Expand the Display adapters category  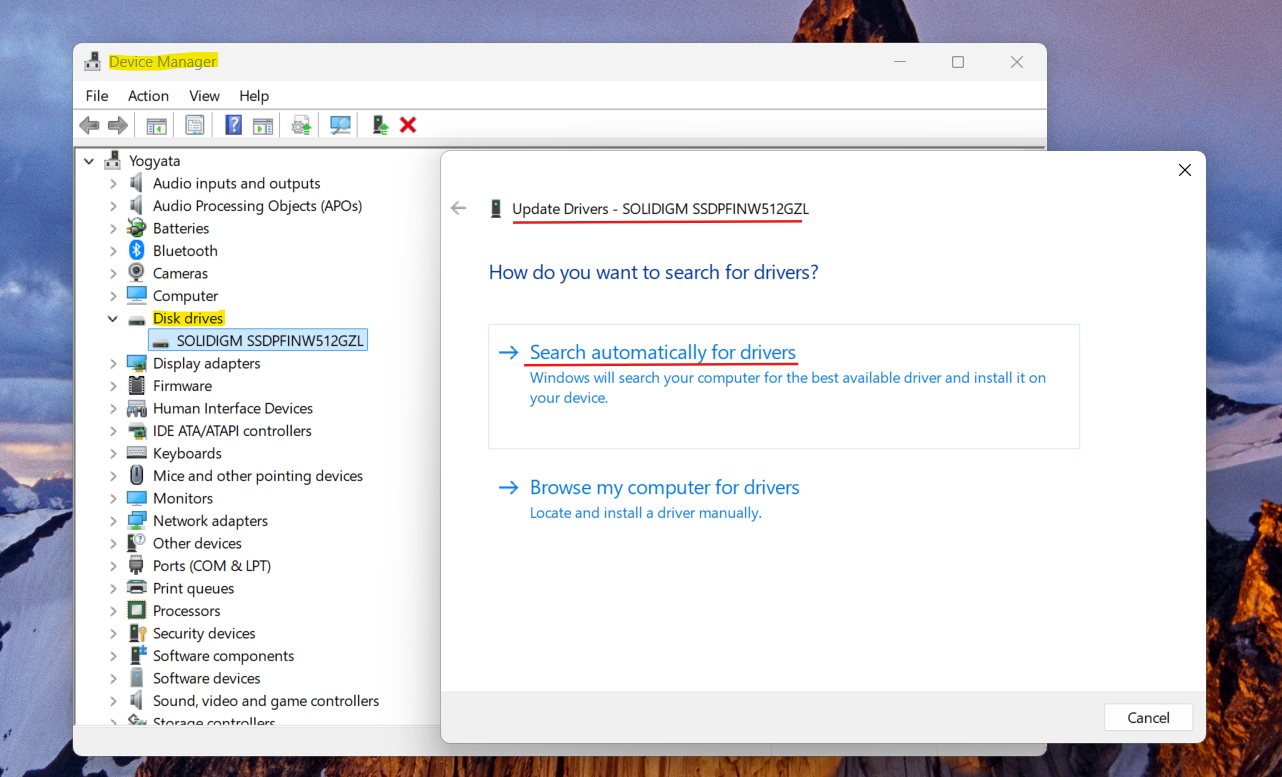(113, 363)
